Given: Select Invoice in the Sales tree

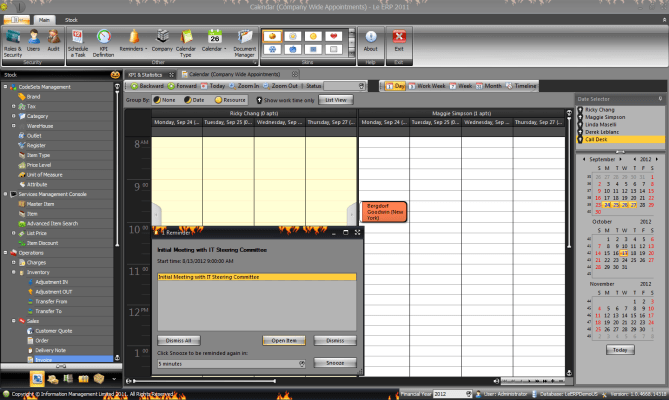Looking at the screenshot, I should pos(43,358).
